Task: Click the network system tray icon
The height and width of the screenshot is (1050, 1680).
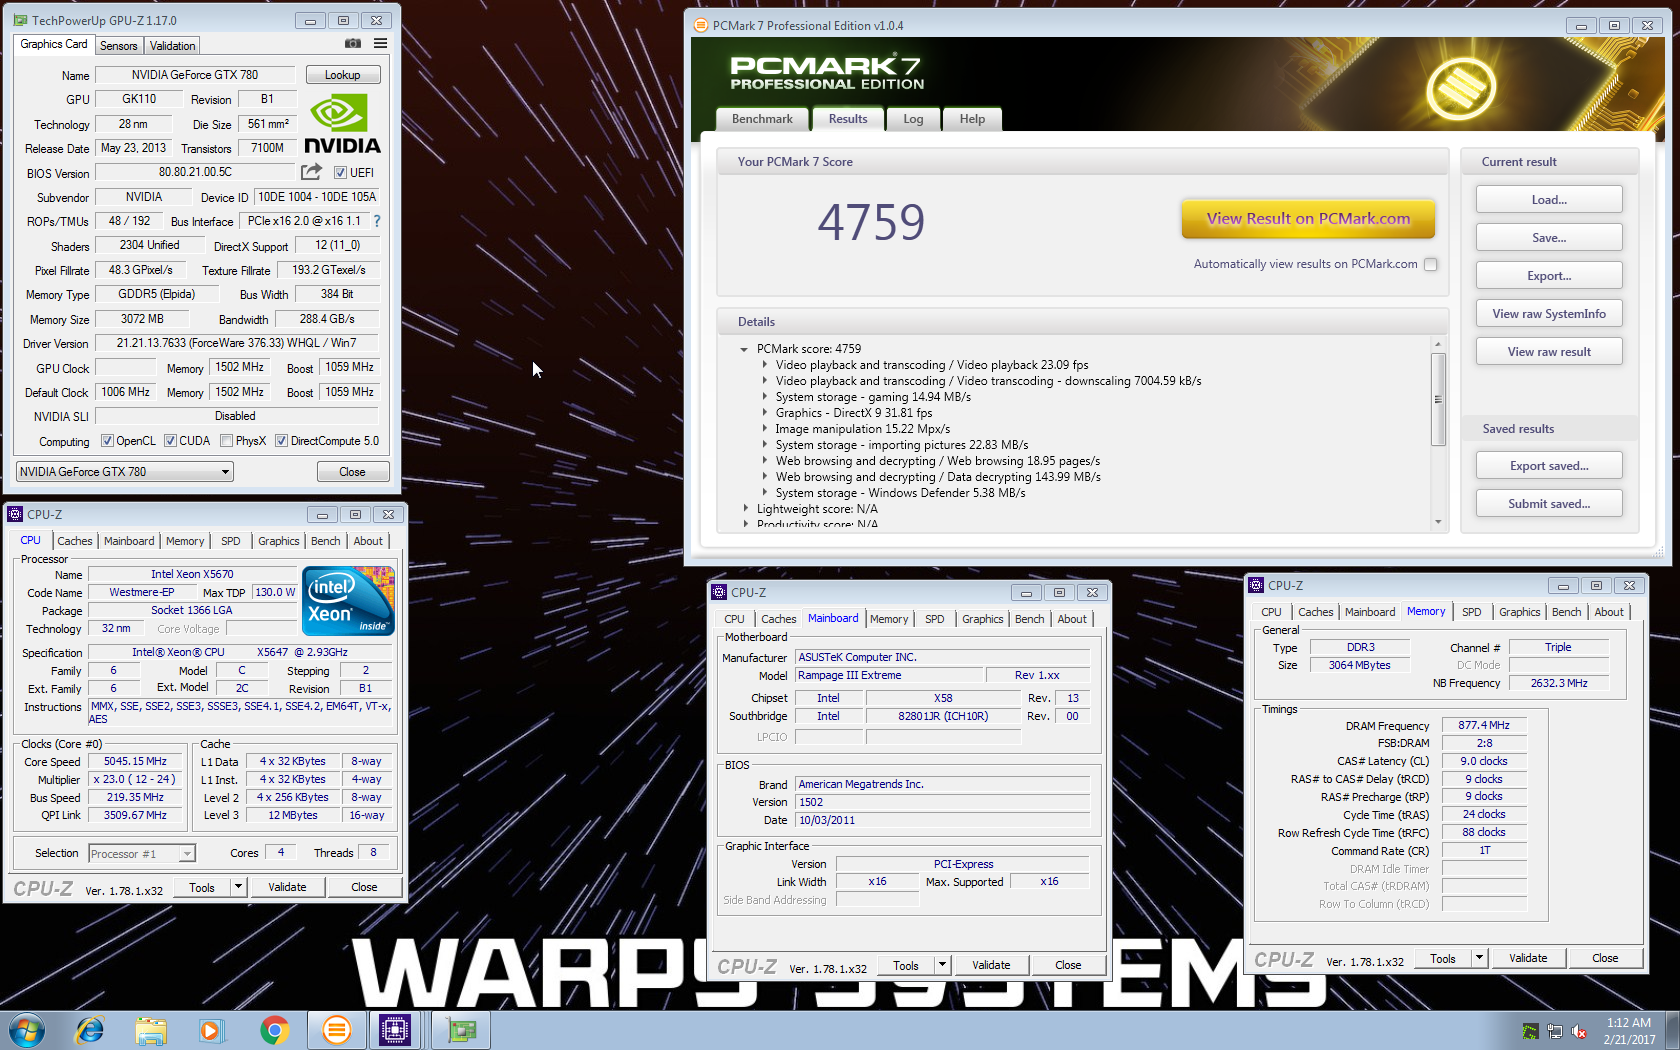Action: (x=1555, y=1031)
